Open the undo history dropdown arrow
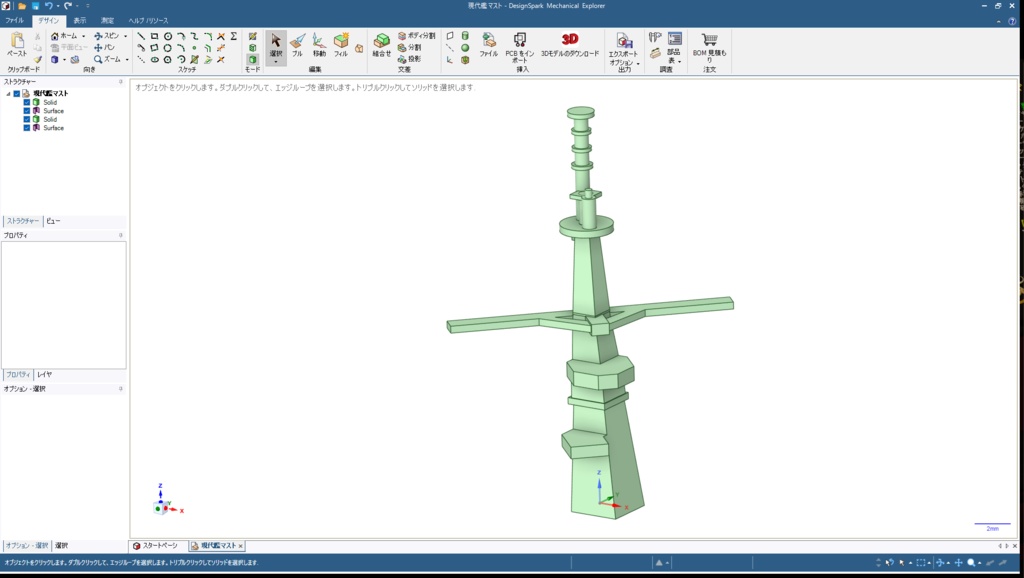The height and width of the screenshot is (578, 1024). [x=57, y=6]
